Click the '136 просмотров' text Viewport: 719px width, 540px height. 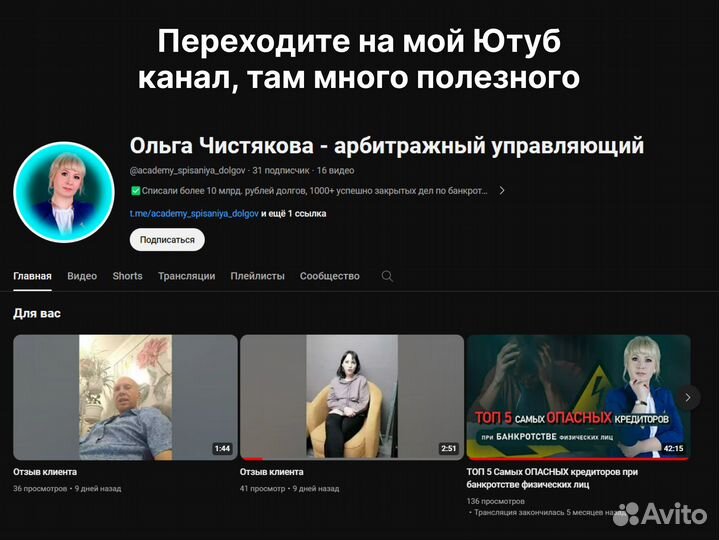pos(496,501)
